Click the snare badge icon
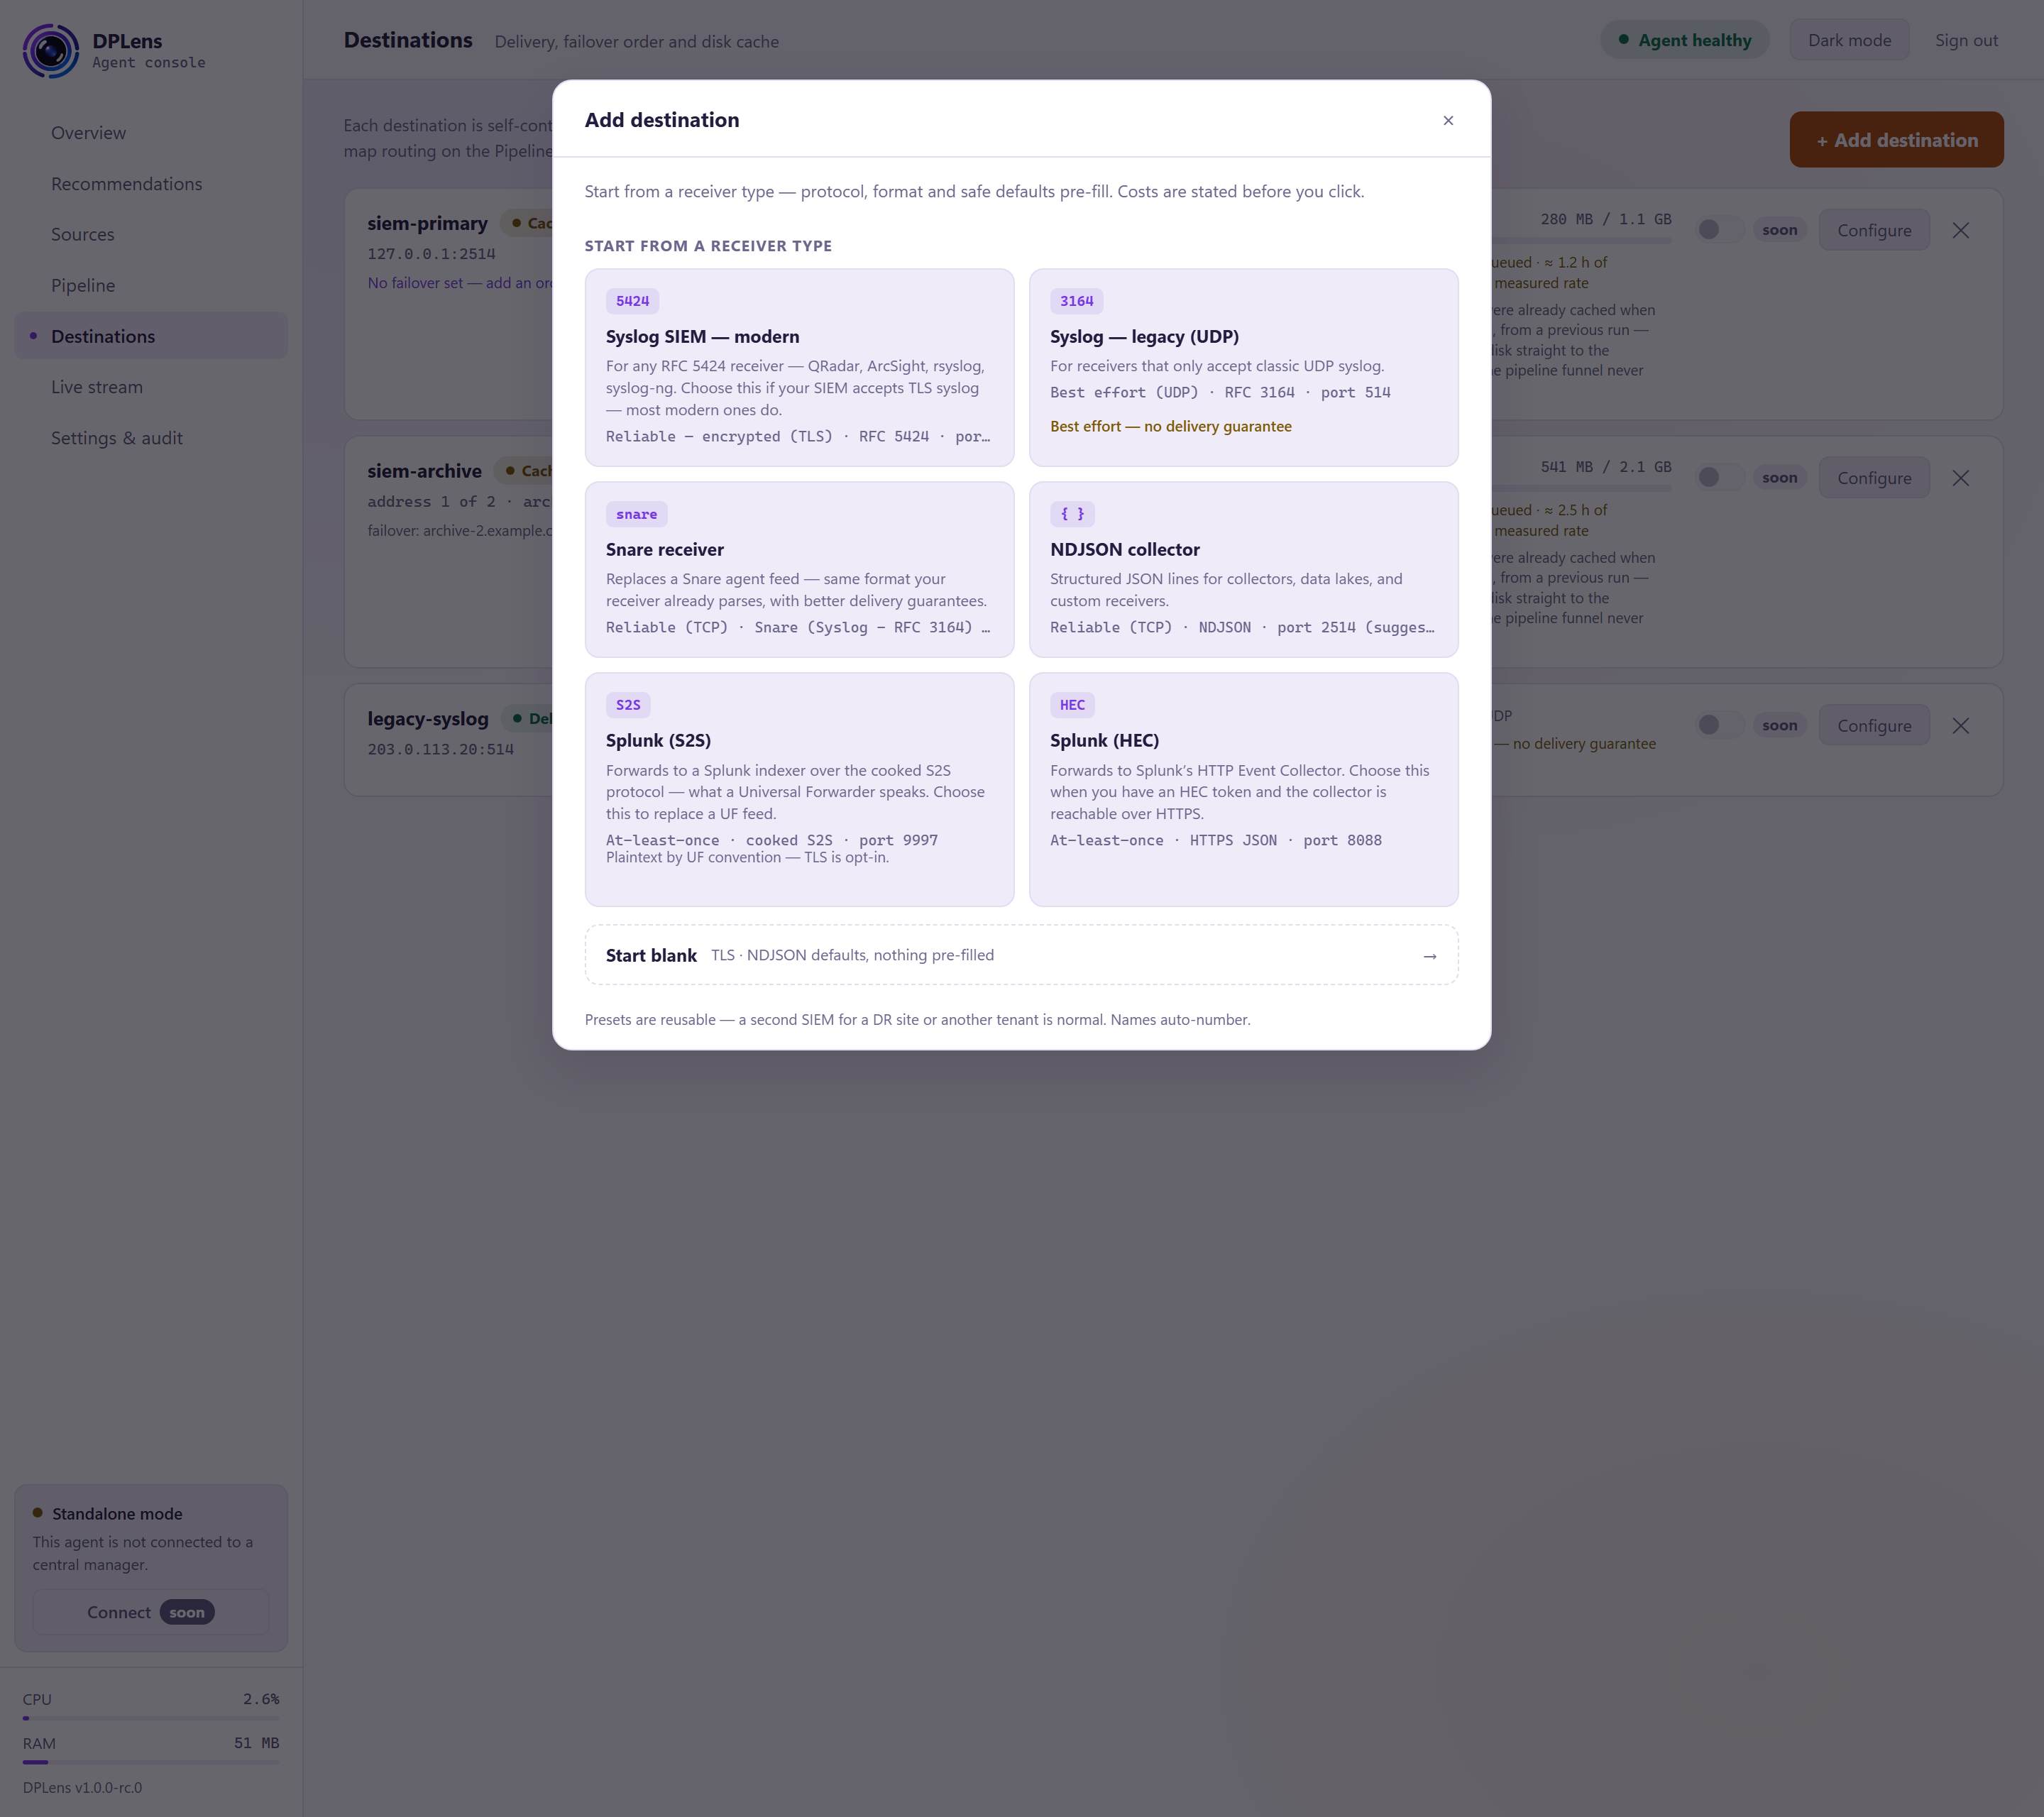The height and width of the screenshot is (1817, 2044). click(x=636, y=514)
